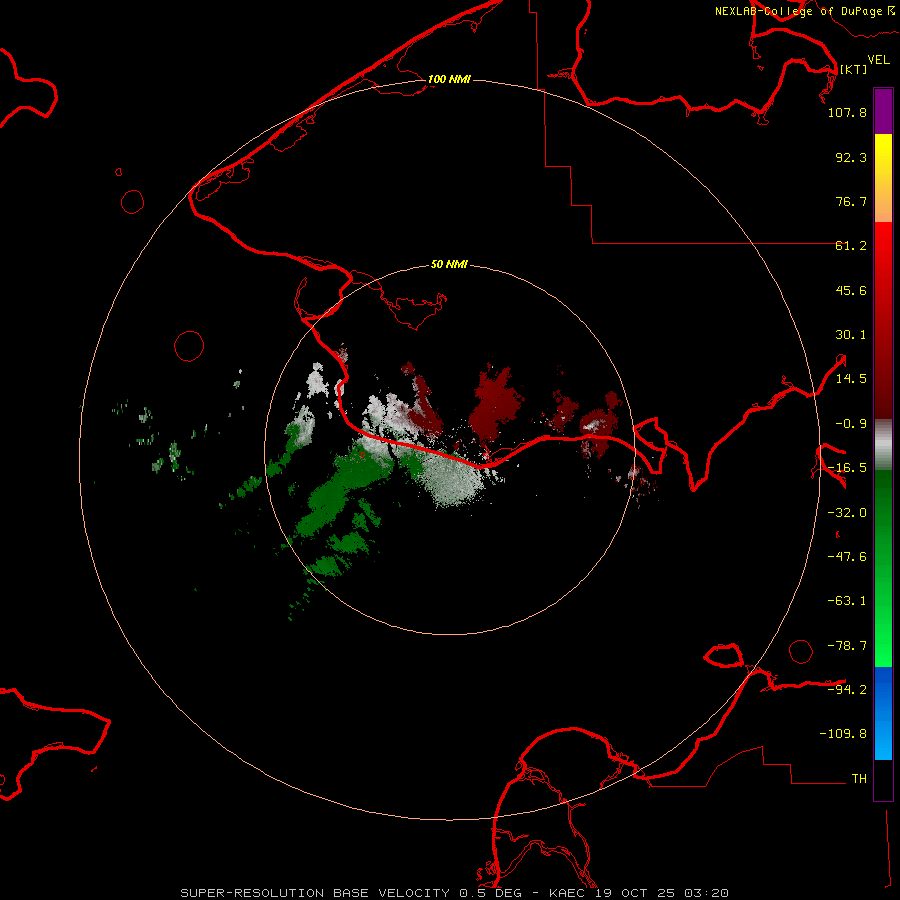Image resolution: width=900 pixels, height=900 pixels.
Task: Click the 45.6 velocity scale value
Action: 851,290
